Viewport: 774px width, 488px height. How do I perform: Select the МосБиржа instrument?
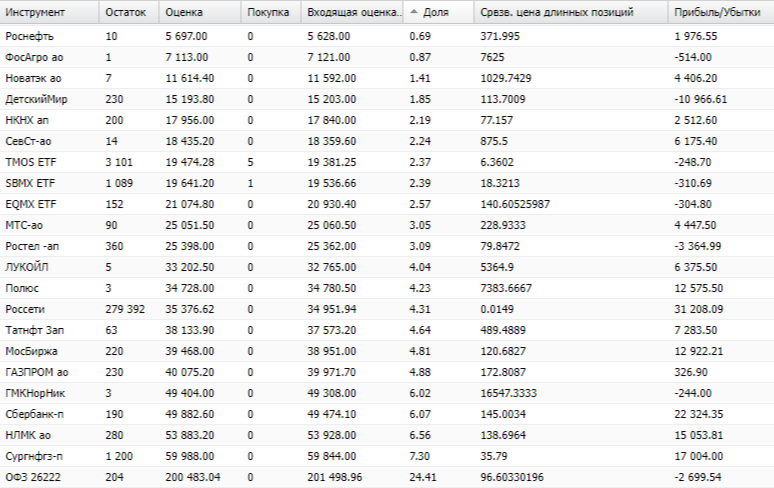[31, 351]
